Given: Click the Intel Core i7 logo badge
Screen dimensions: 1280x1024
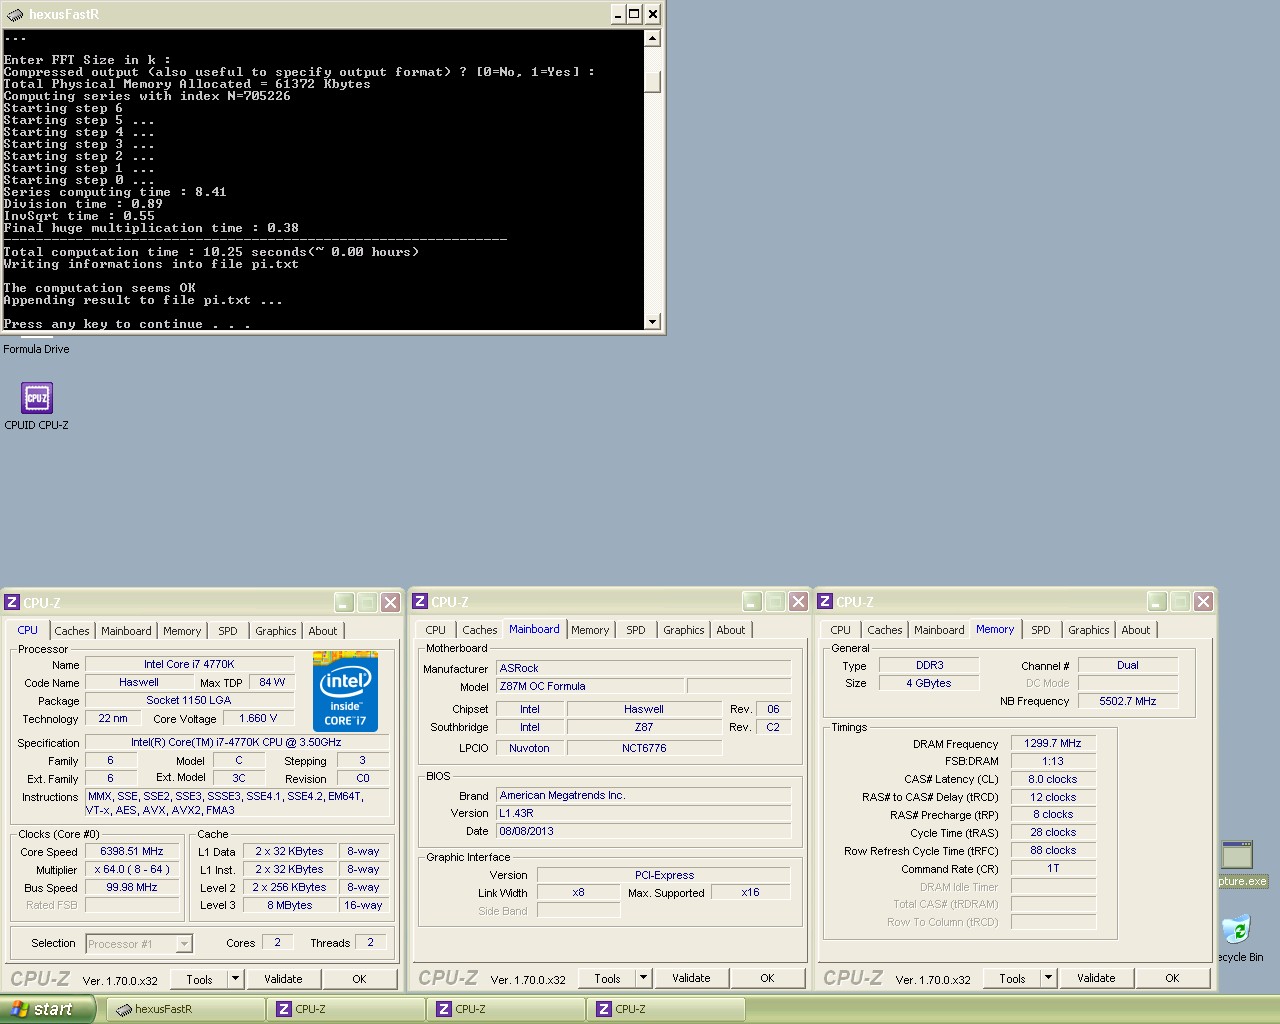Looking at the screenshot, I should [x=345, y=691].
